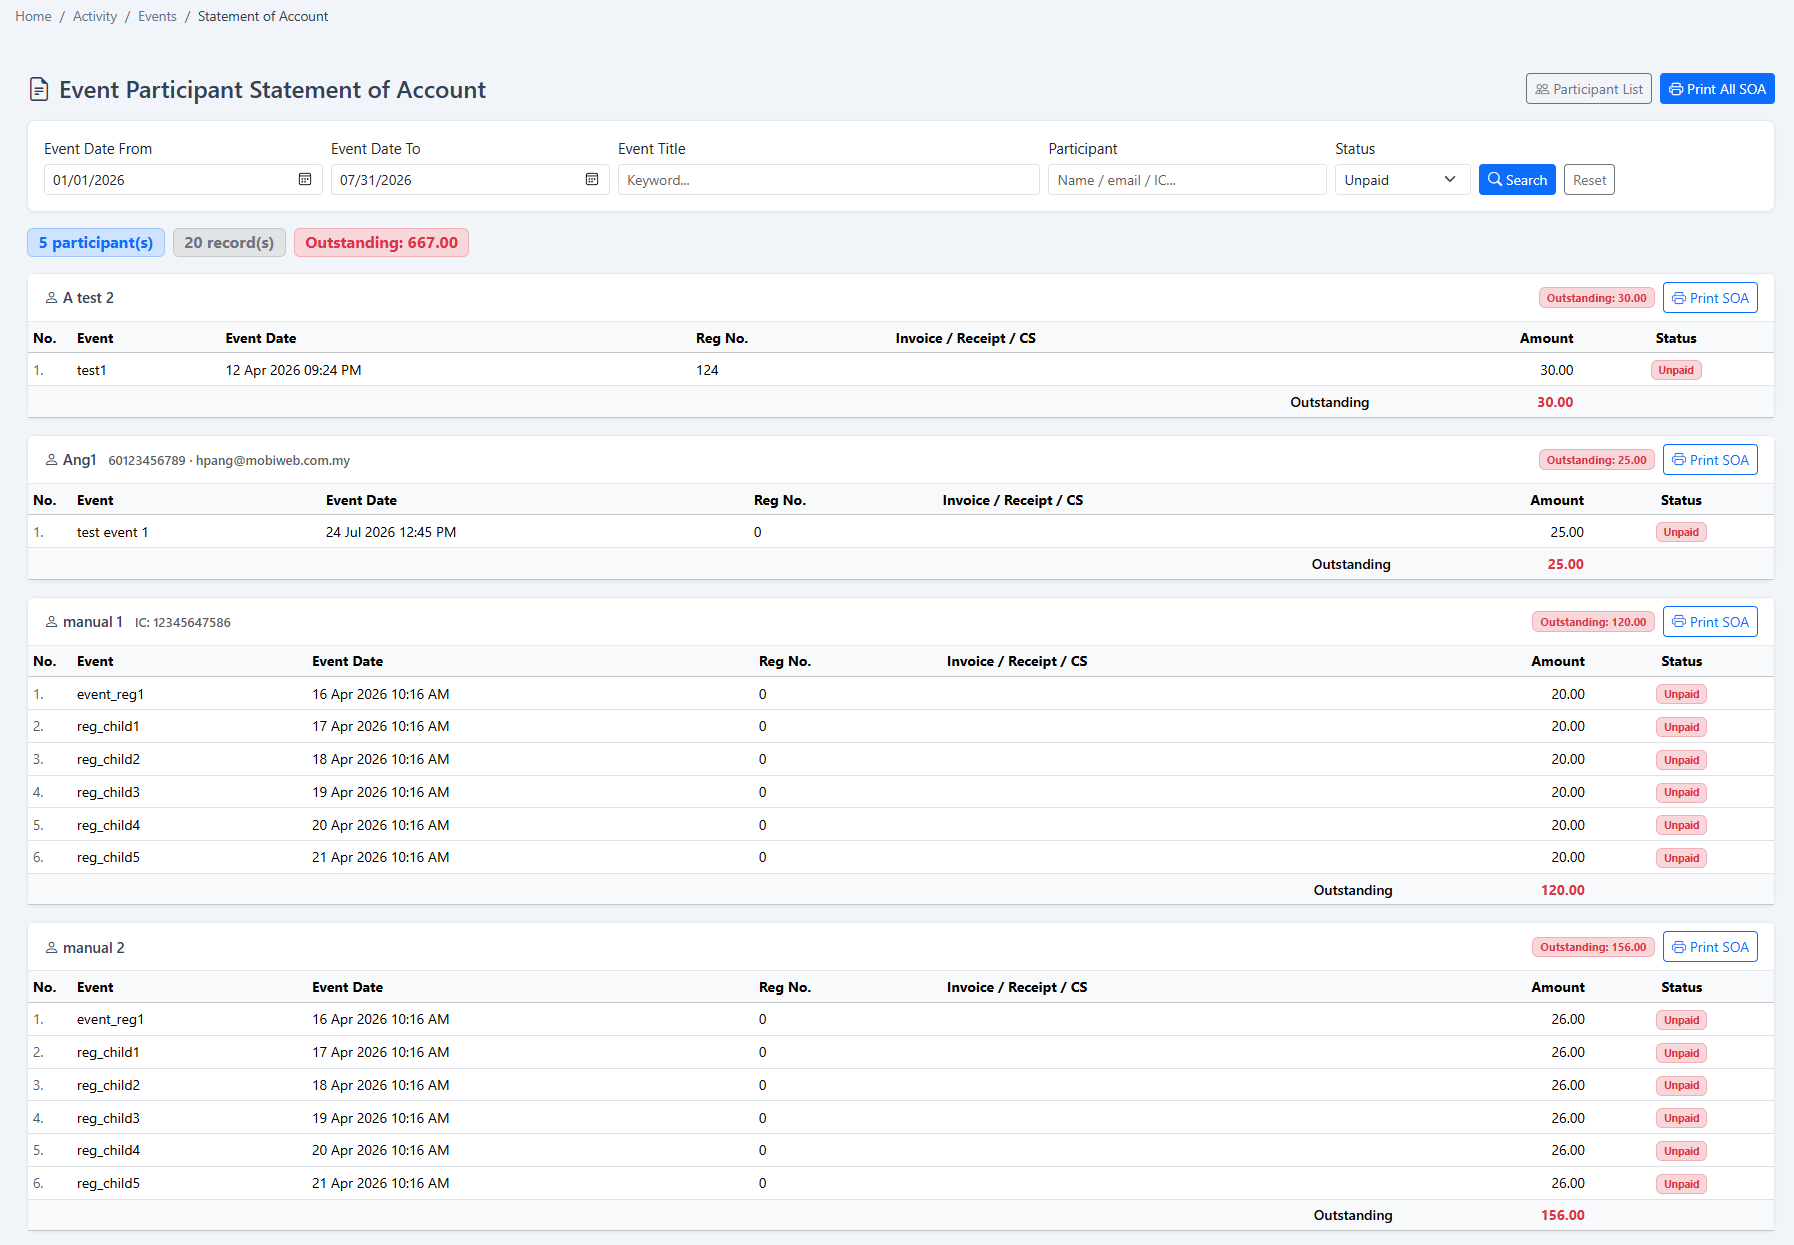
Task: Click the participant name A test 2
Action: coord(88,298)
